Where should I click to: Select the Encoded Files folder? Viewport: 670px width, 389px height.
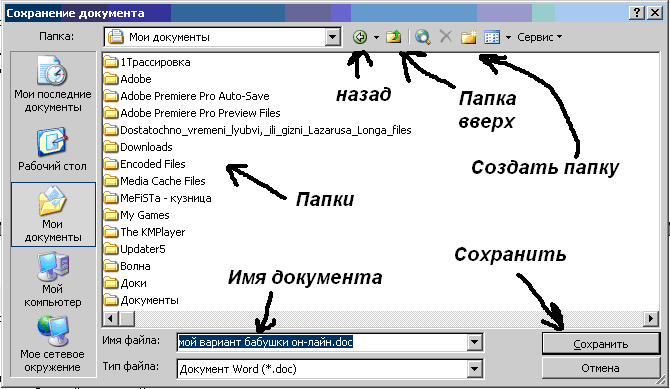pos(145,164)
